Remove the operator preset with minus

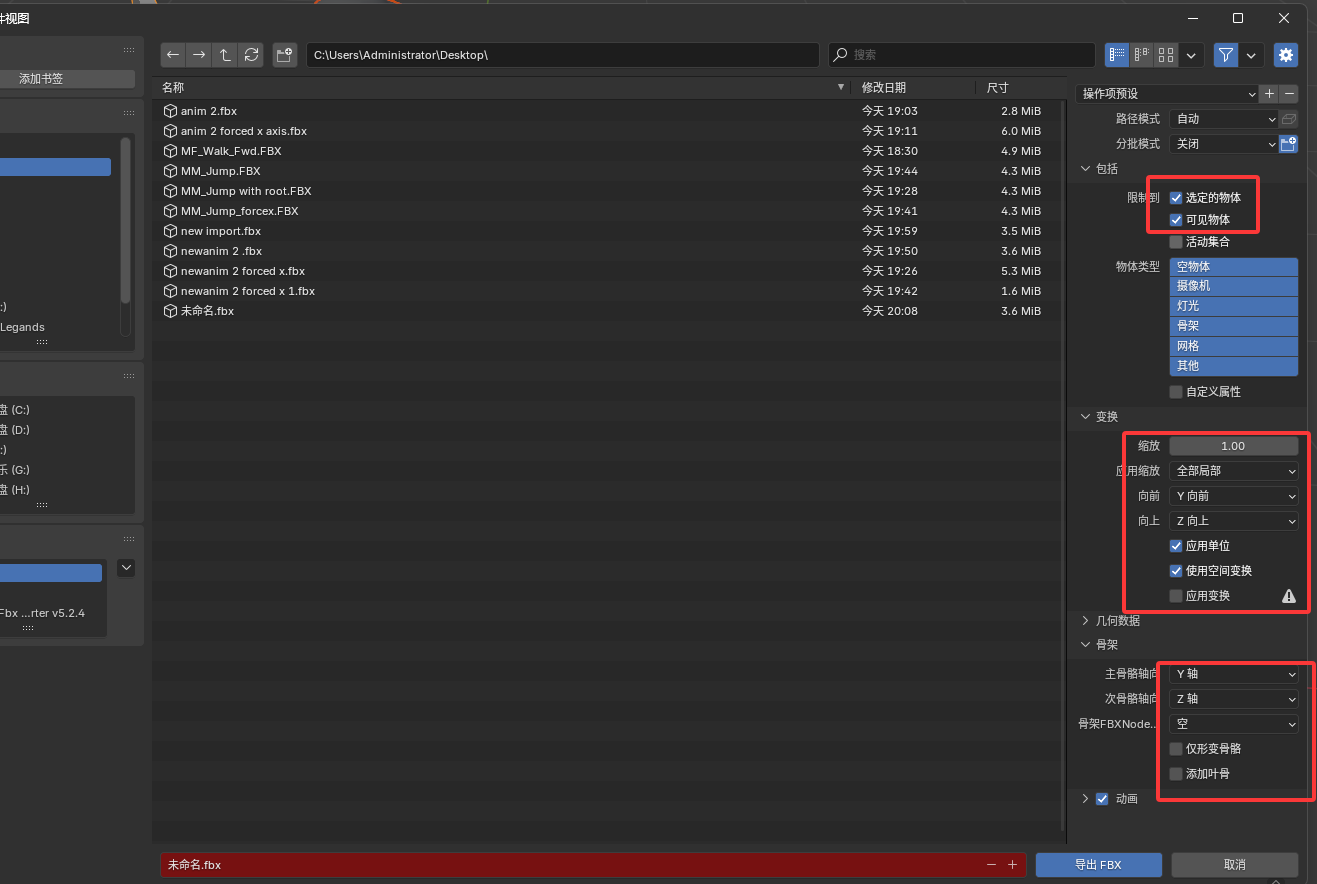[1289, 94]
